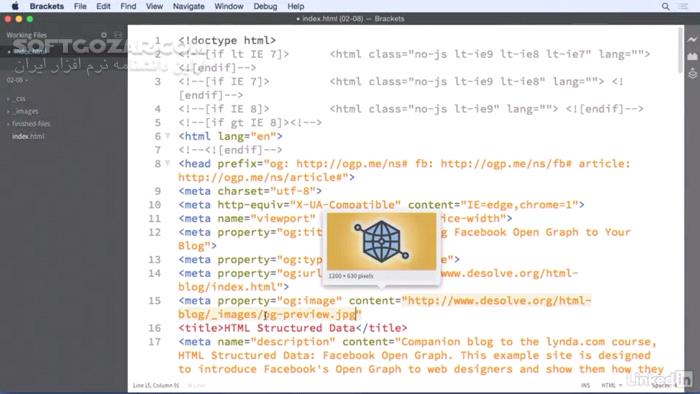Open the Brackets application menu

coord(46,6)
